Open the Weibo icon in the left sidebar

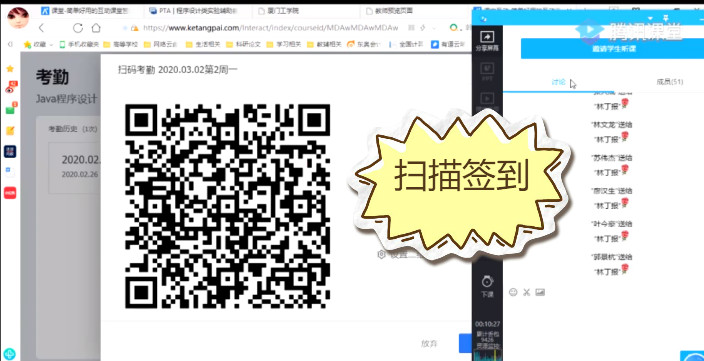pos(10,88)
